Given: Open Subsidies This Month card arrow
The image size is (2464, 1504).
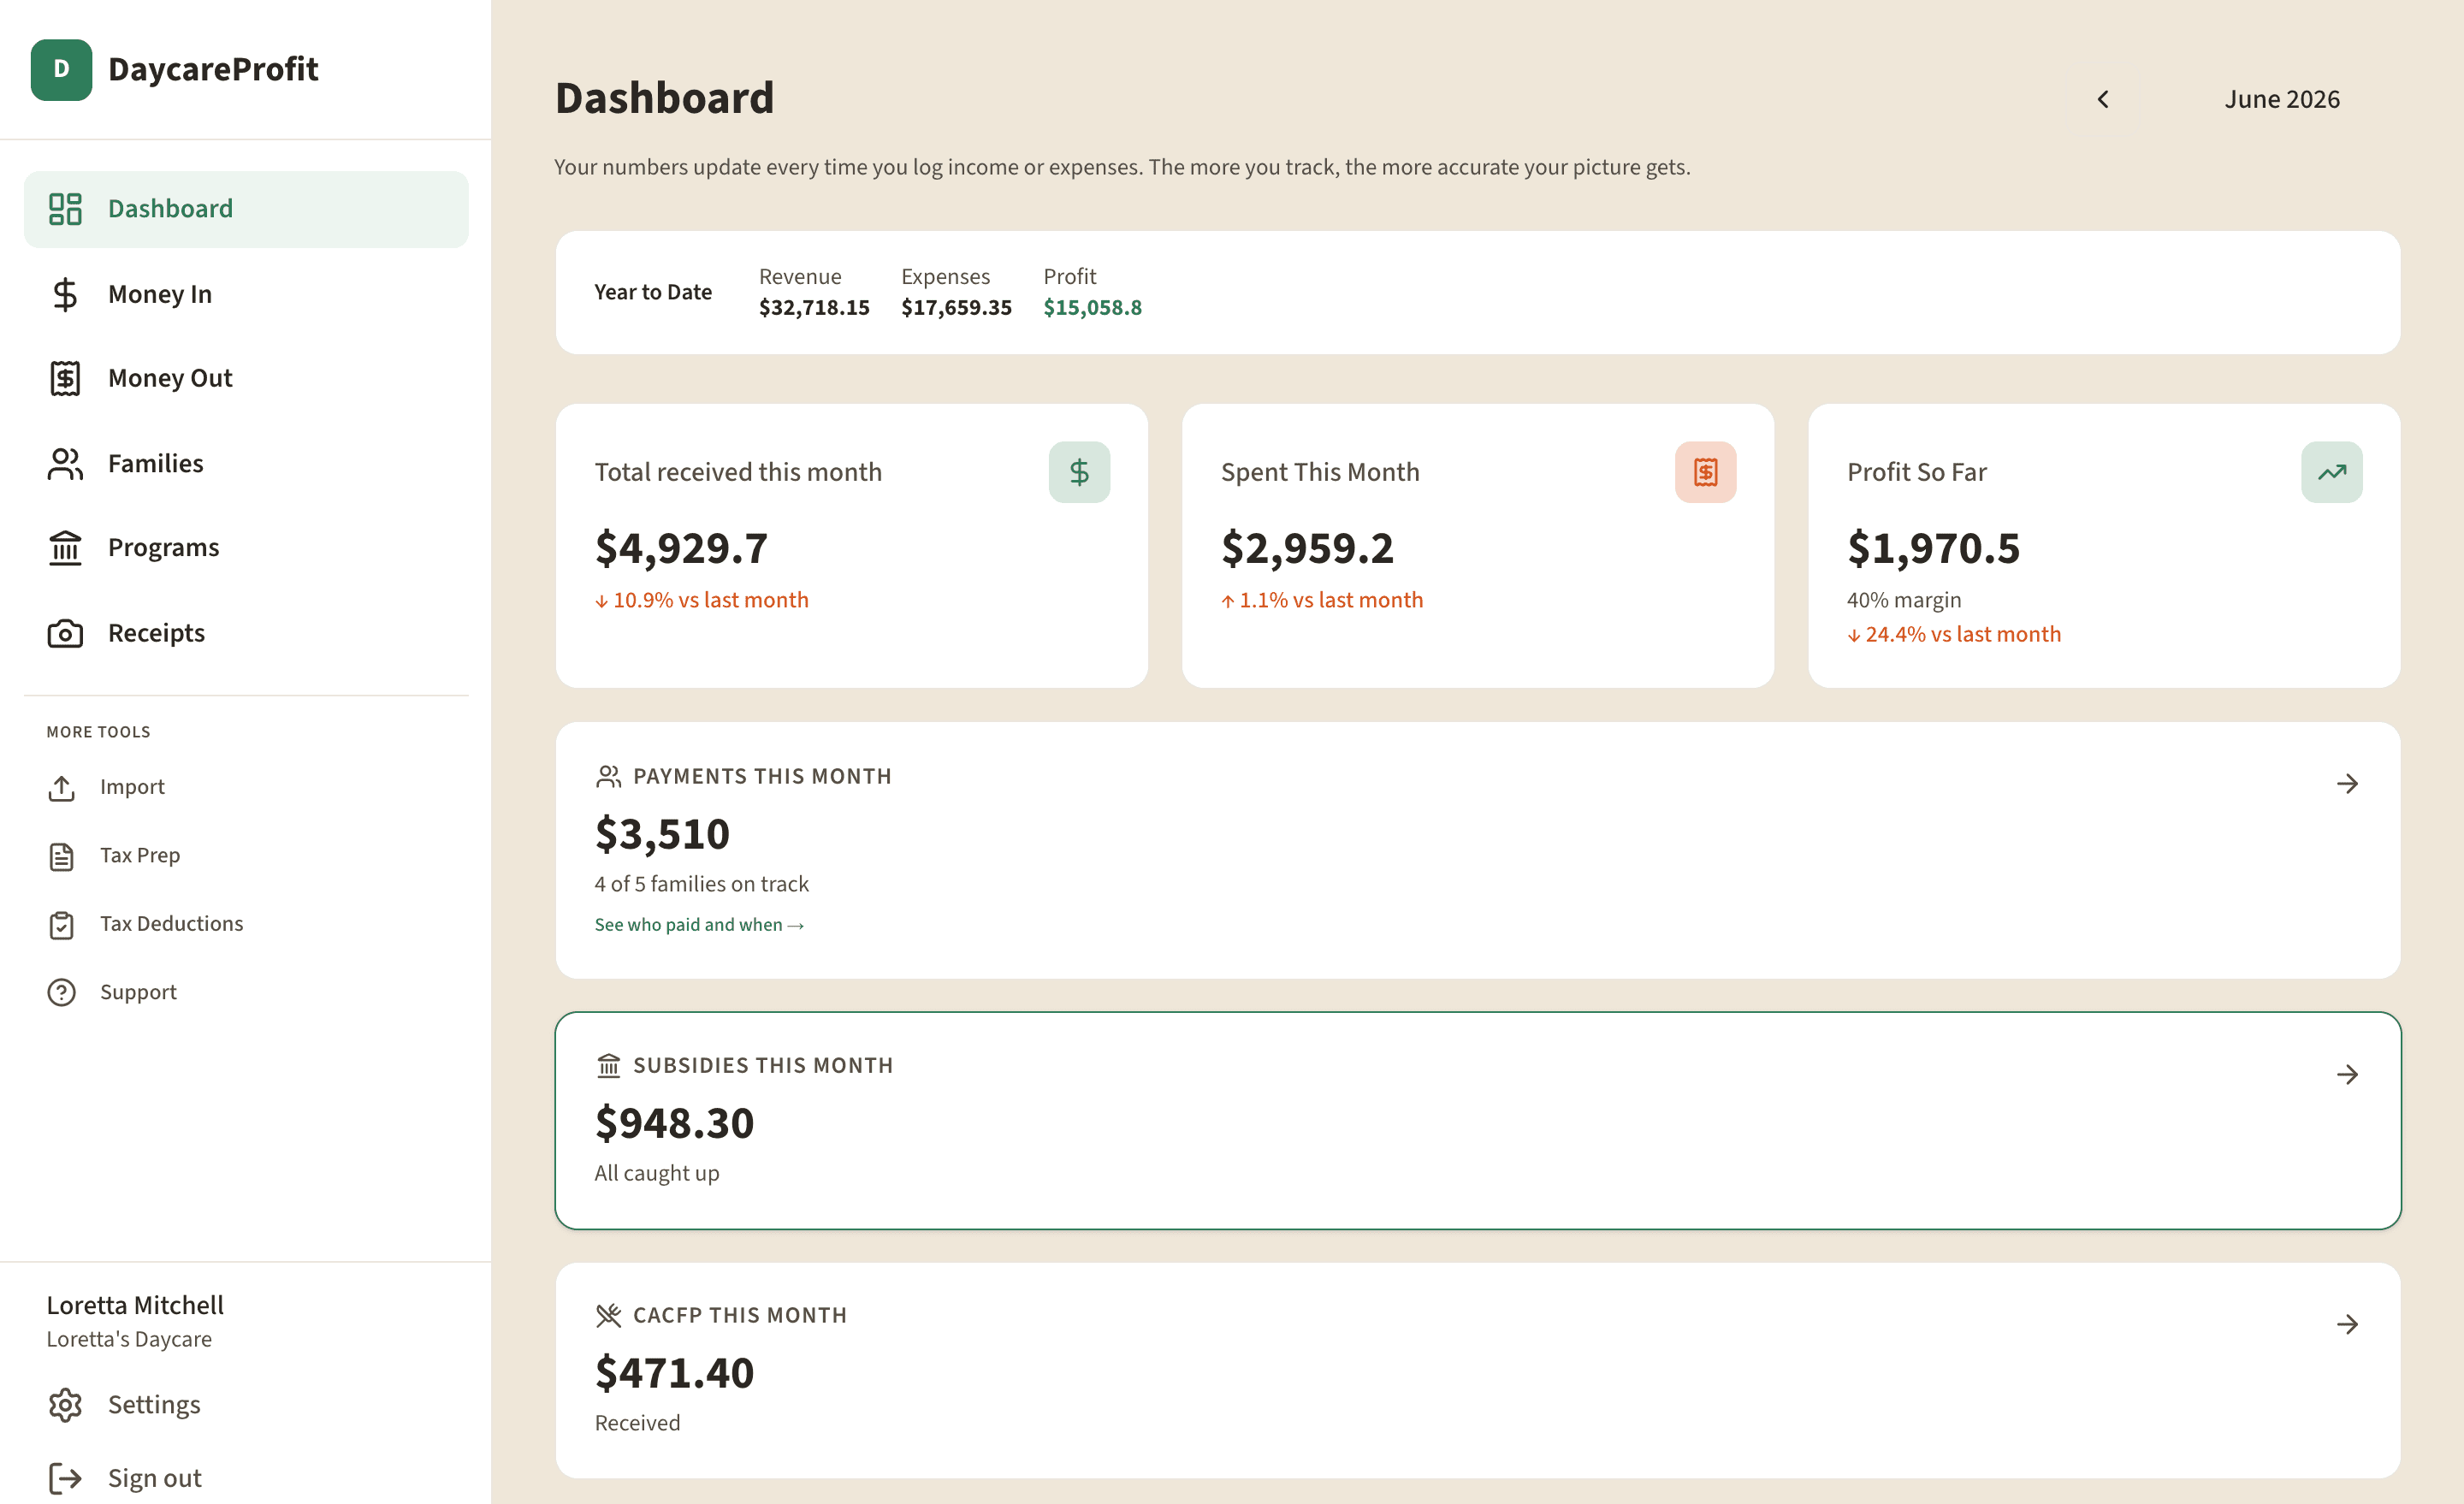Looking at the screenshot, I should (2347, 1075).
